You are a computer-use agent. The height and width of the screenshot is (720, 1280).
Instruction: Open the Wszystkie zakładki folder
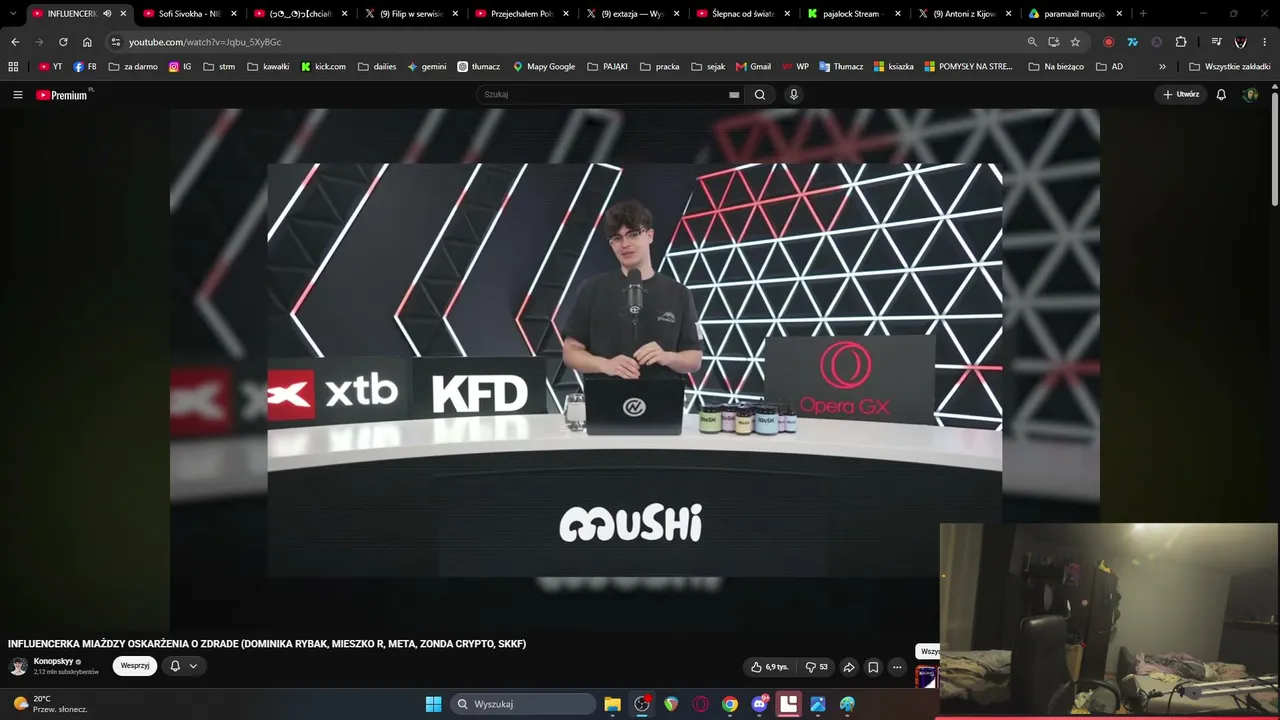coord(1230,67)
